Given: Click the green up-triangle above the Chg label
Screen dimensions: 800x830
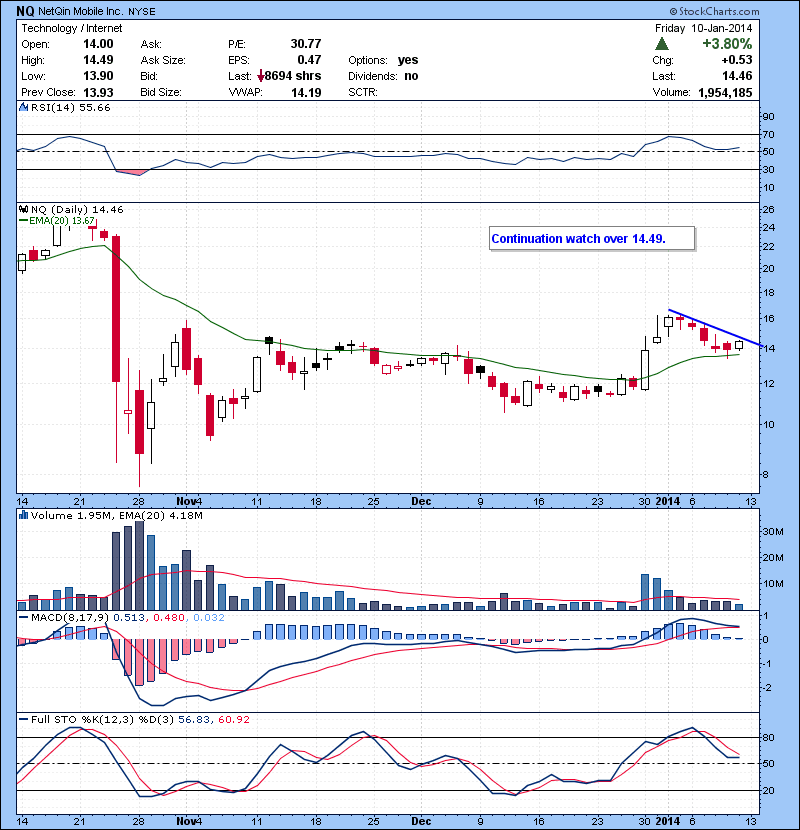Looking at the screenshot, I should (x=662, y=43).
